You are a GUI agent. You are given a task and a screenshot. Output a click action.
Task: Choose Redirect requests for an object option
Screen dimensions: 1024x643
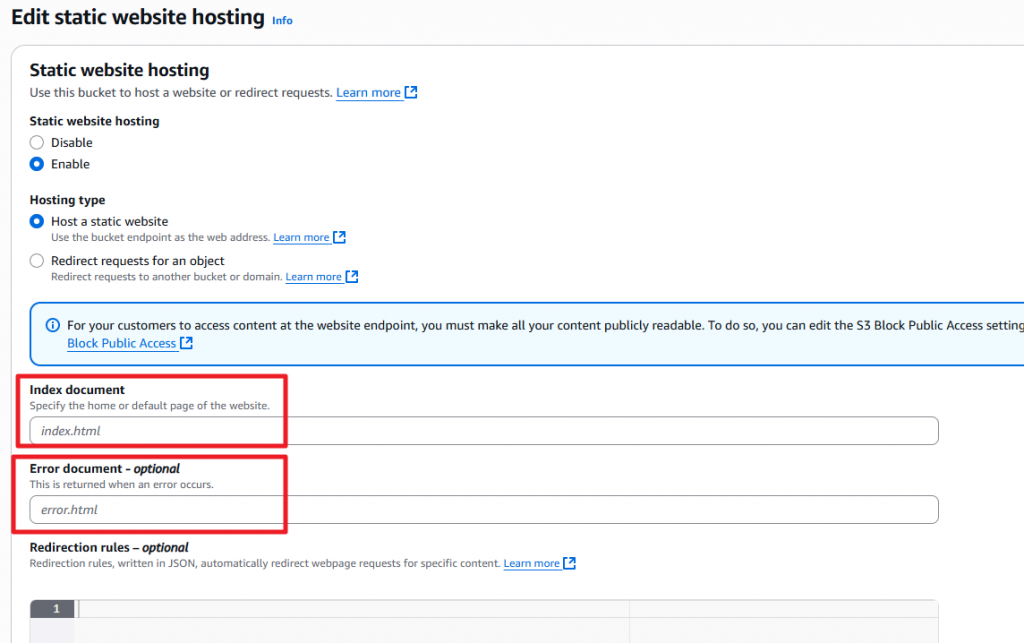(37, 261)
